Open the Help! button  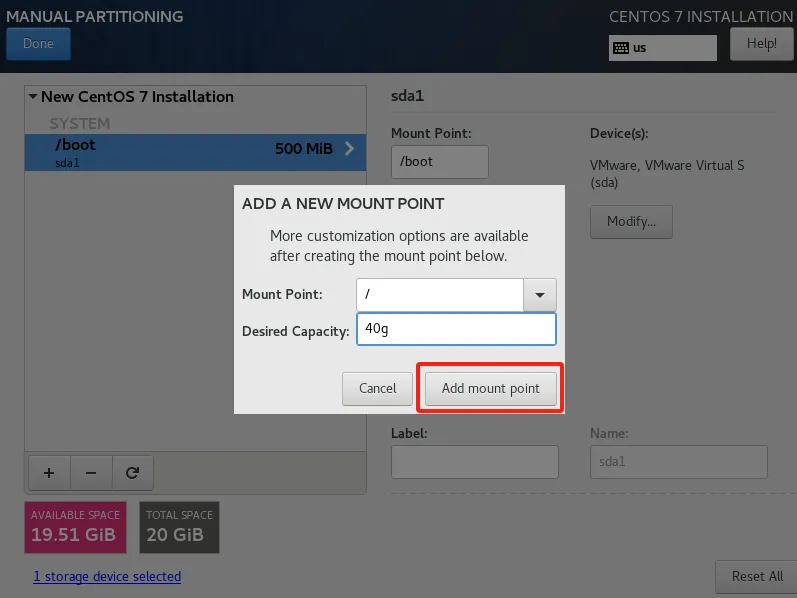click(x=761, y=44)
